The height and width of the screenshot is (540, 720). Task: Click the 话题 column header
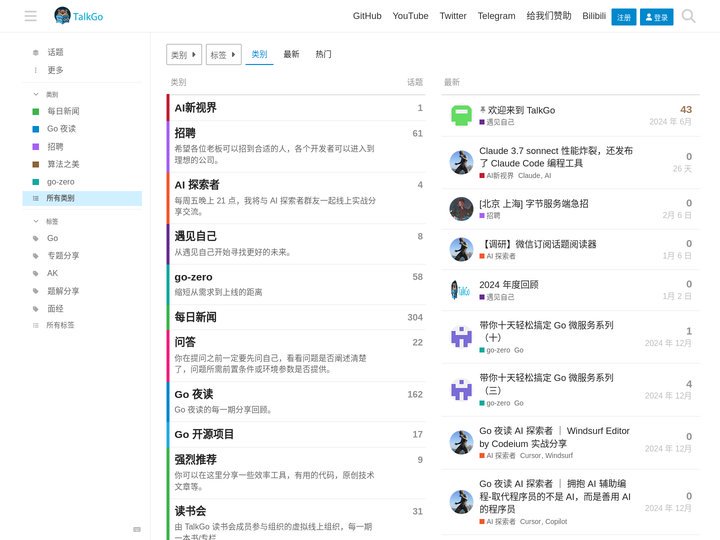(x=415, y=82)
